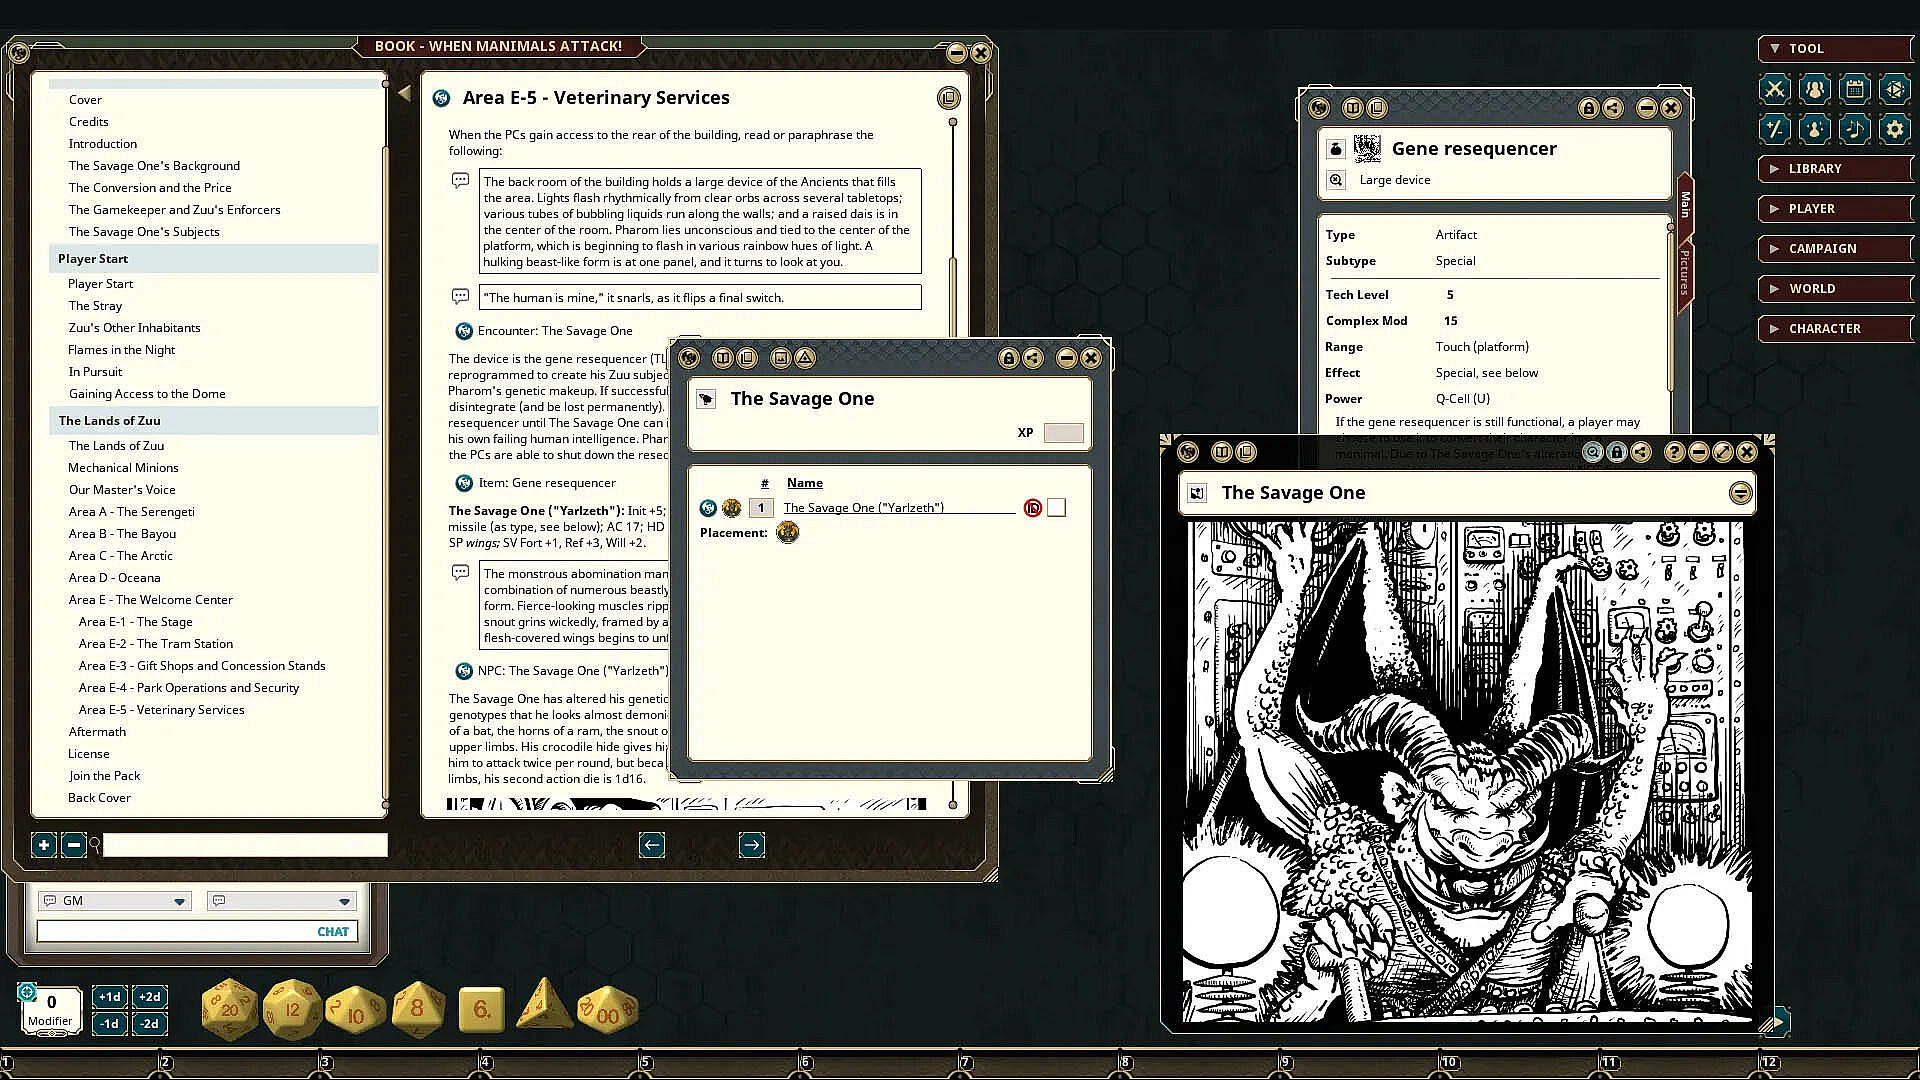The height and width of the screenshot is (1080, 1920).
Task: Click the share icon on encounter window
Action: [x=1033, y=358]
